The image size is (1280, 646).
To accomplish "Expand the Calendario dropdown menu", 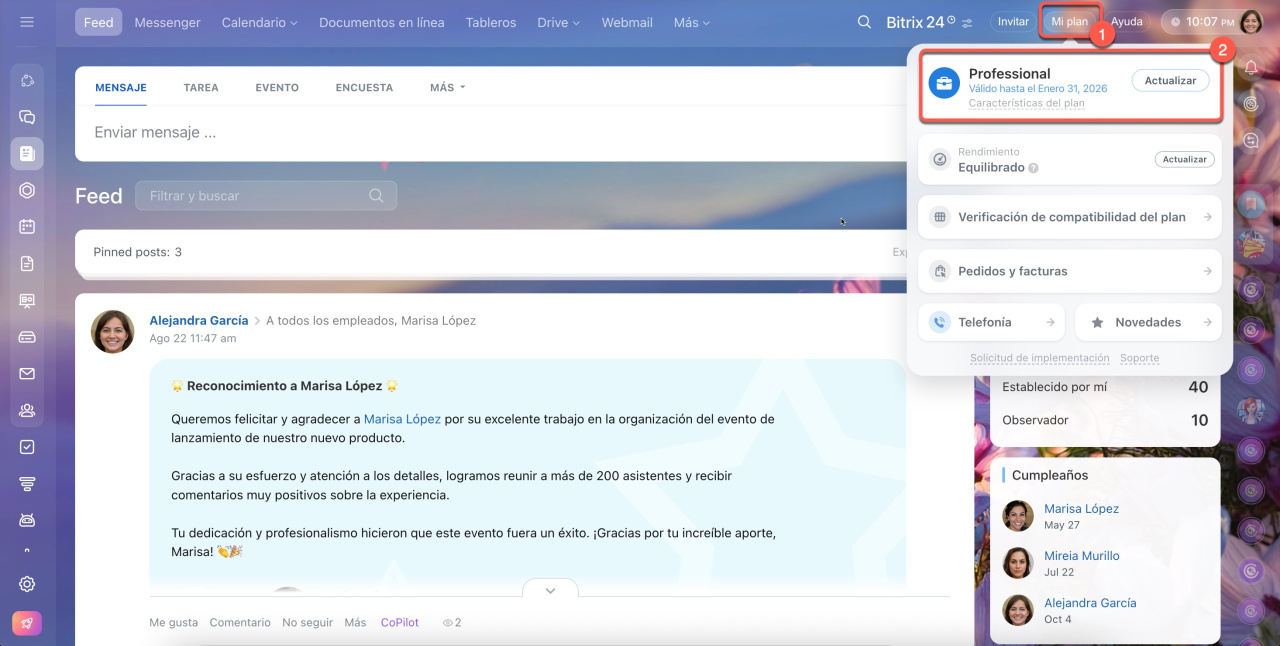I will click(259, 22).
